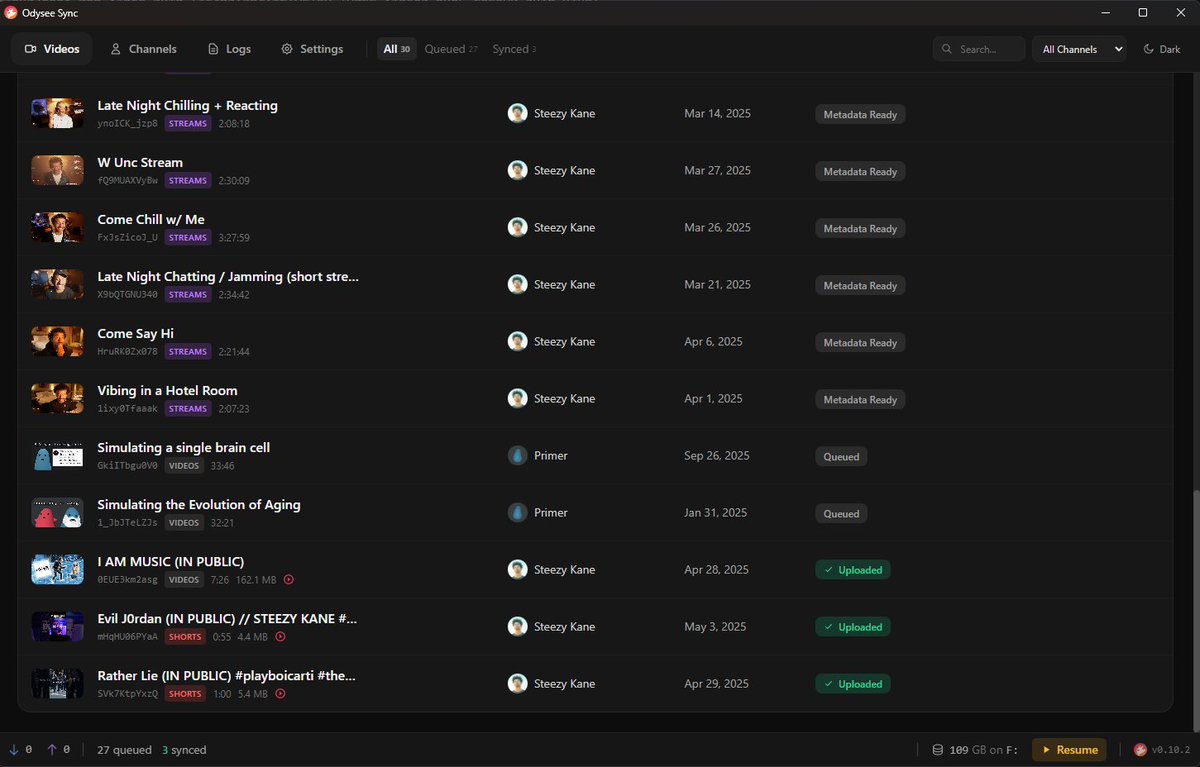Click video ID 'fQ9MUAXVyBw'
The height and width of the screenshot is (767, 1200).
pyautogui.click(x=127, y=181)
